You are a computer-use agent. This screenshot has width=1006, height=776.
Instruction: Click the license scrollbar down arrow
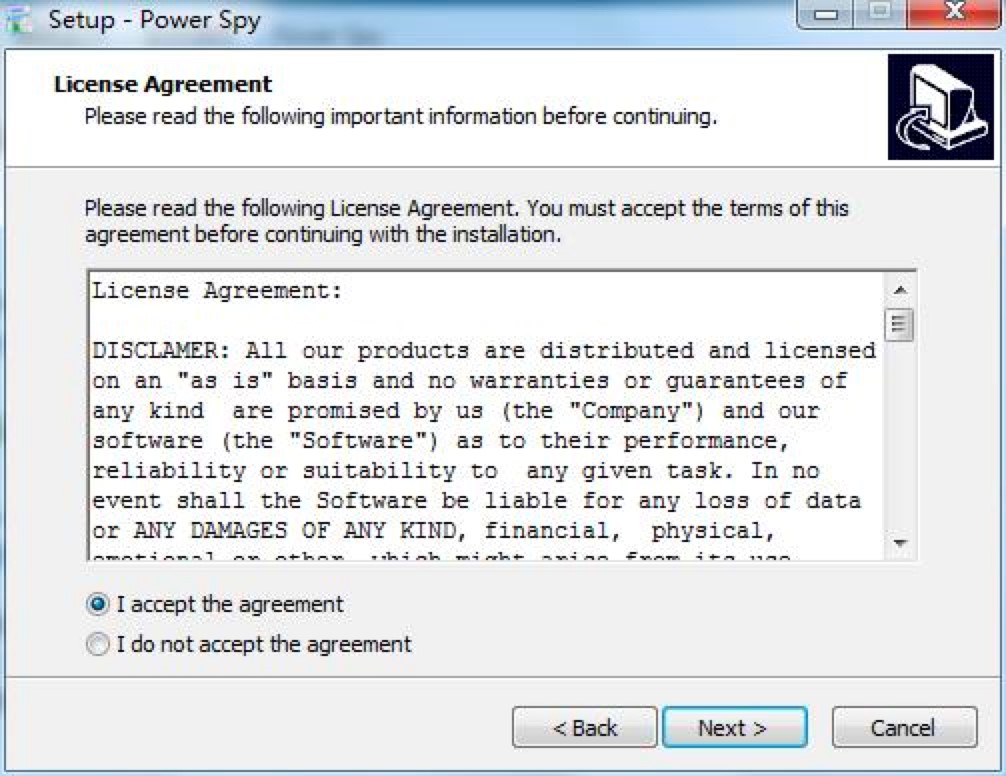[900, 543]
